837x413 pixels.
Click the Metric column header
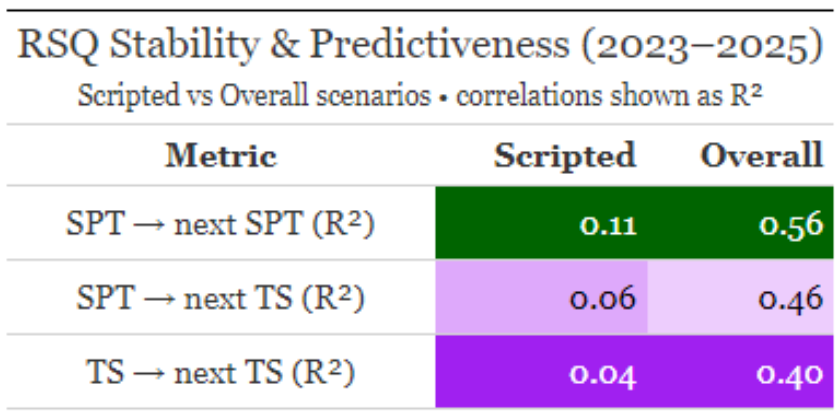click(220, 155)
